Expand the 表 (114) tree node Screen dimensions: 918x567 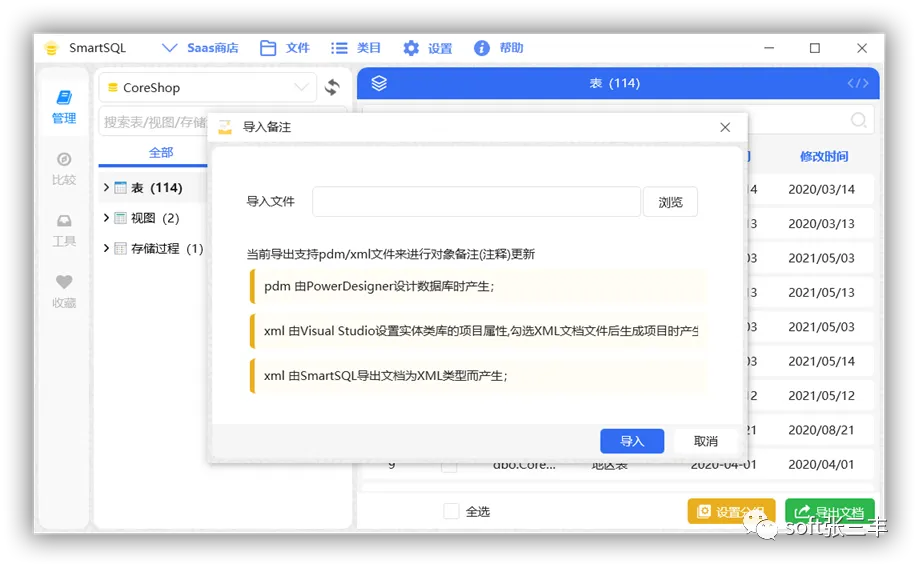click(106, 187)
